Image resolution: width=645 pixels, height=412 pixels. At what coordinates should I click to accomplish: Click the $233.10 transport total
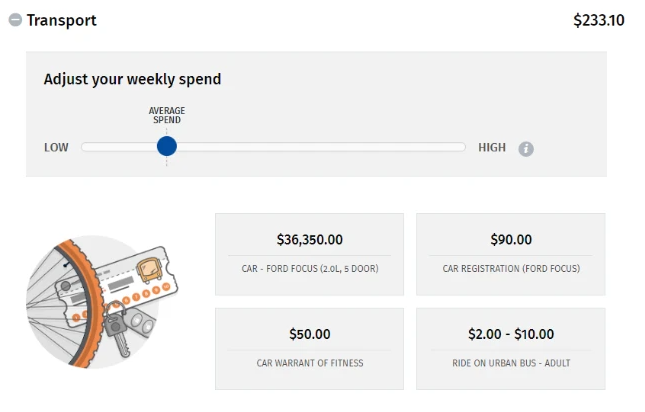click(x=599, y=20)
